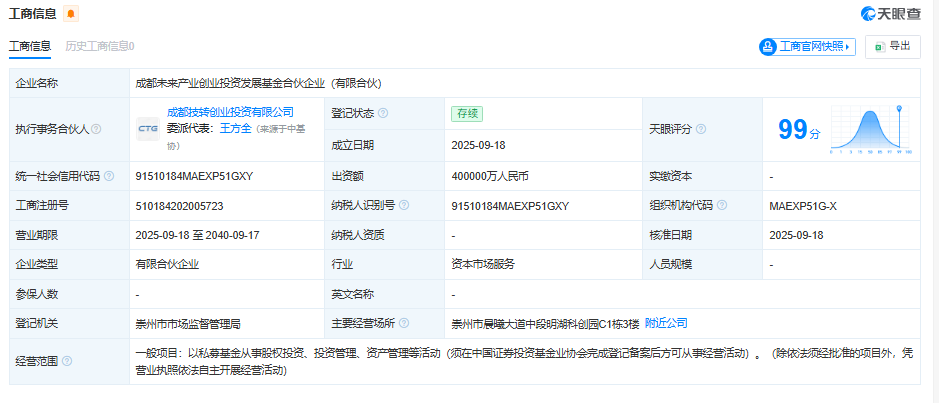
Task: Open representative 王方全 profile link
Action: [235, 129]
